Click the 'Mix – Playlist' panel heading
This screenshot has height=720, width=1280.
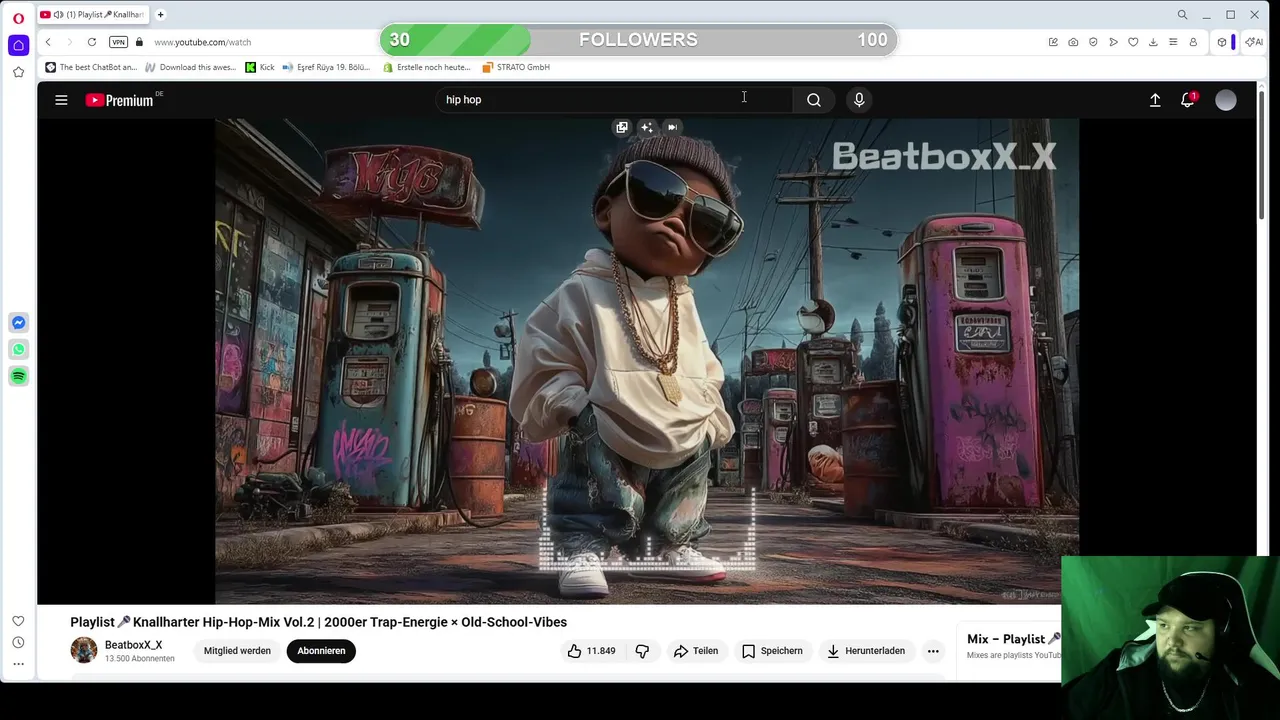[x=1013, y=639]
